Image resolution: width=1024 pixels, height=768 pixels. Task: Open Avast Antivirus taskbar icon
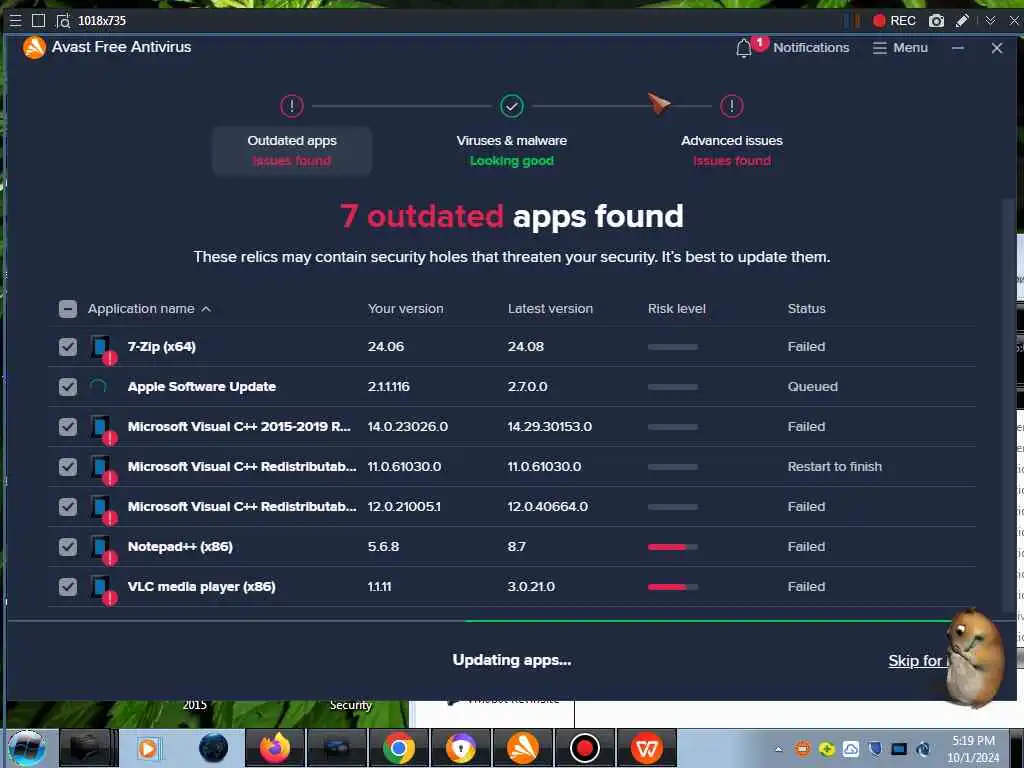pos(522,748)
